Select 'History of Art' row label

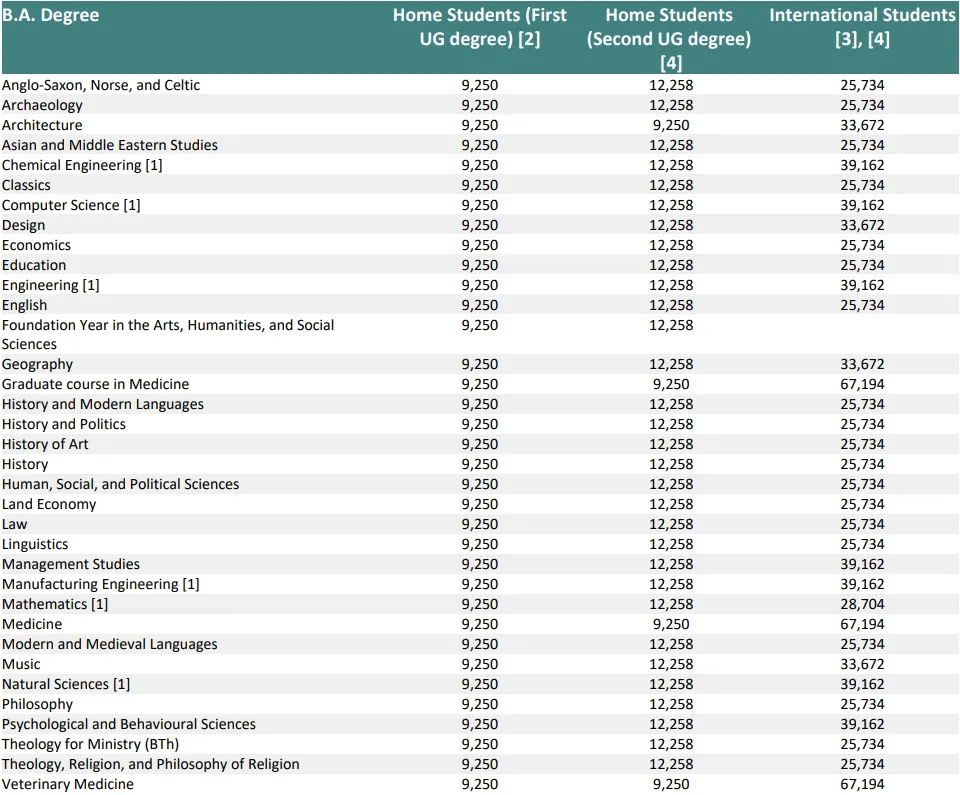pos(45,444)
